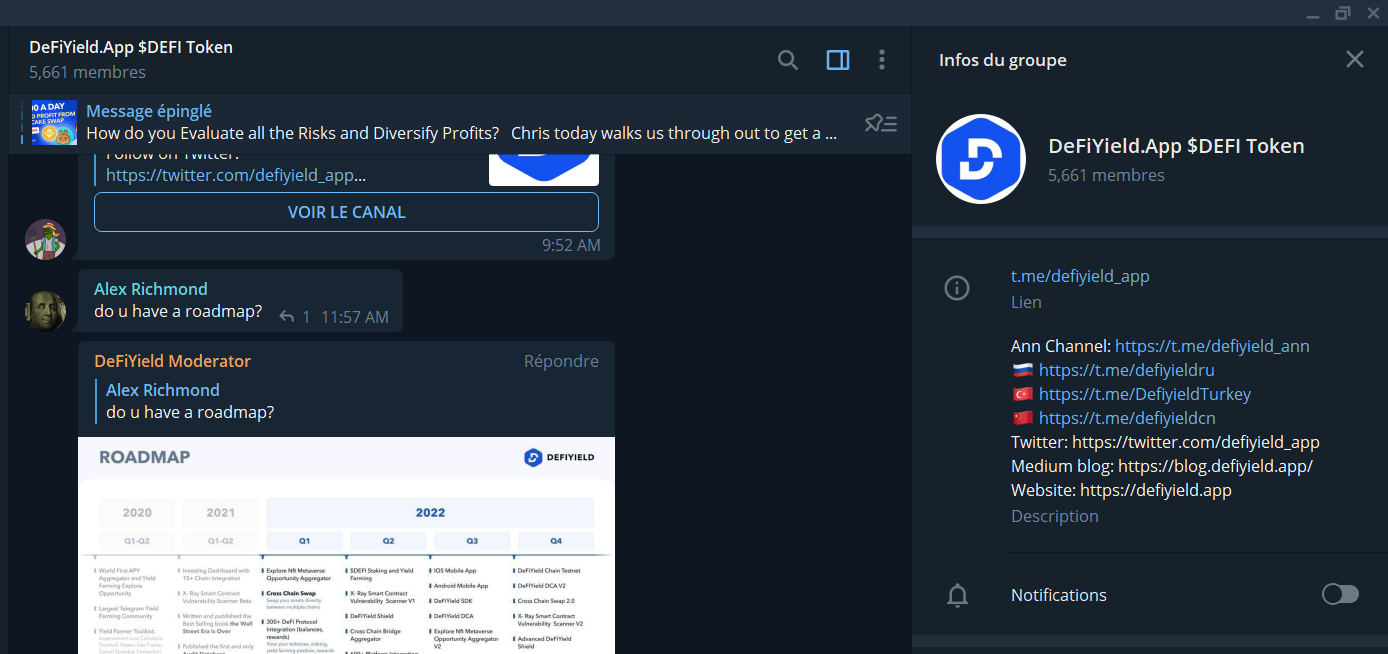Open the three-dot chat options menu

tap(881, 61)
